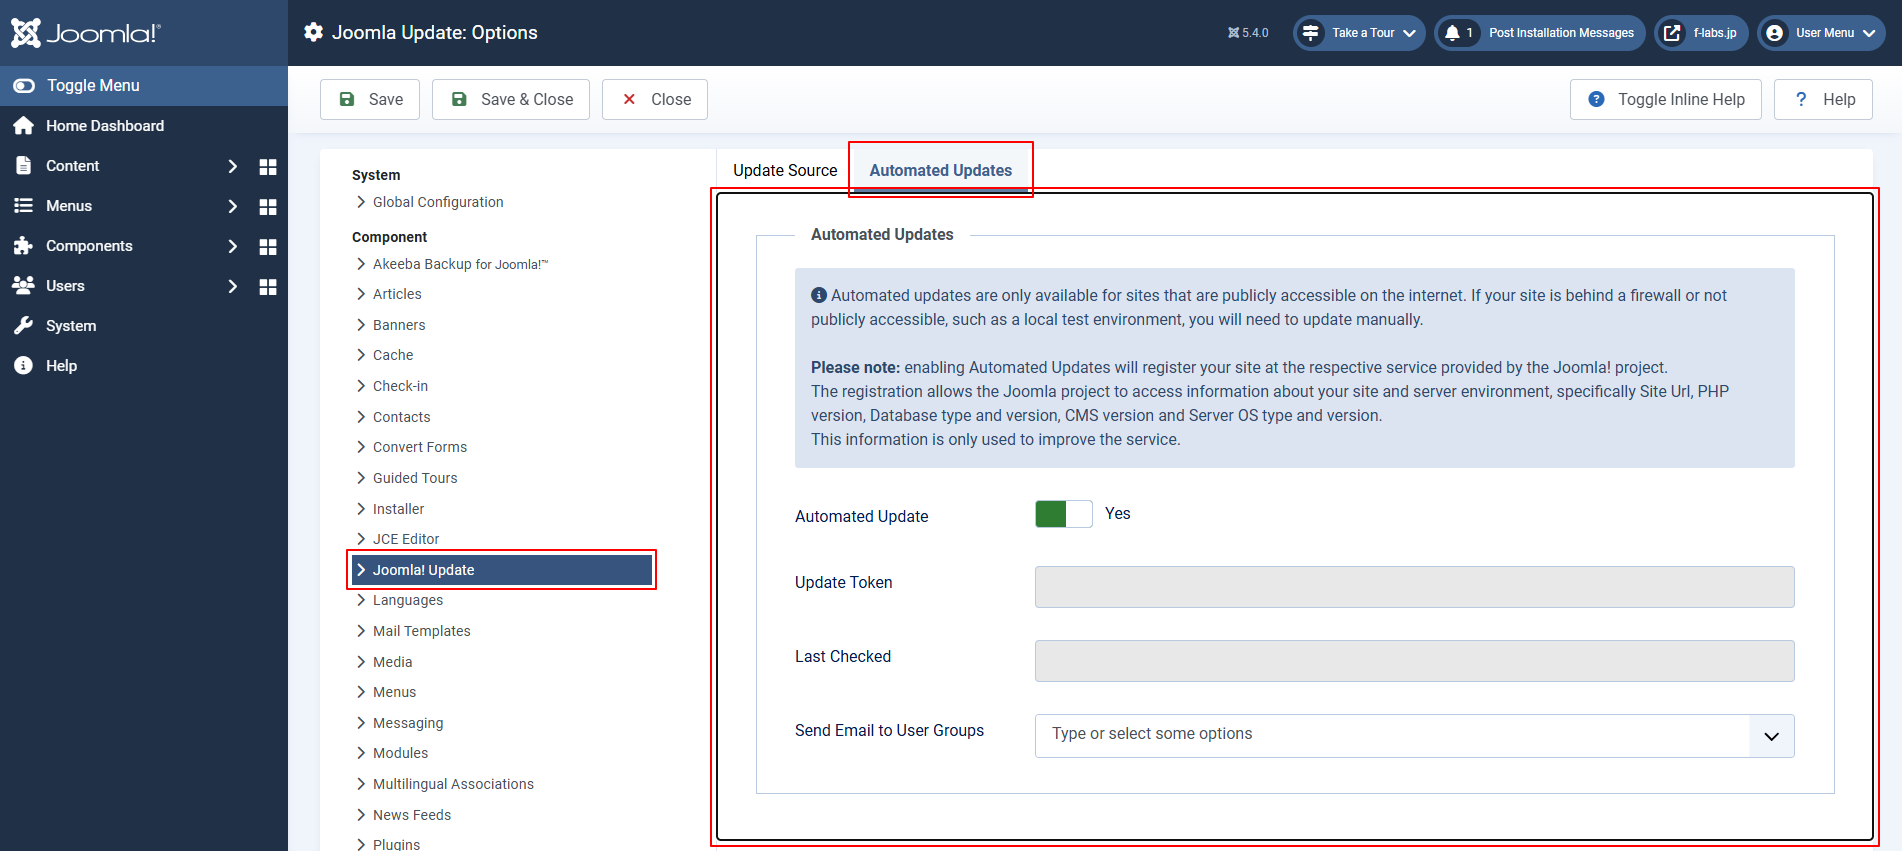Open the Components dashboard grid icon
This screenshot has width=1902, height=851.
coord(267,246)
